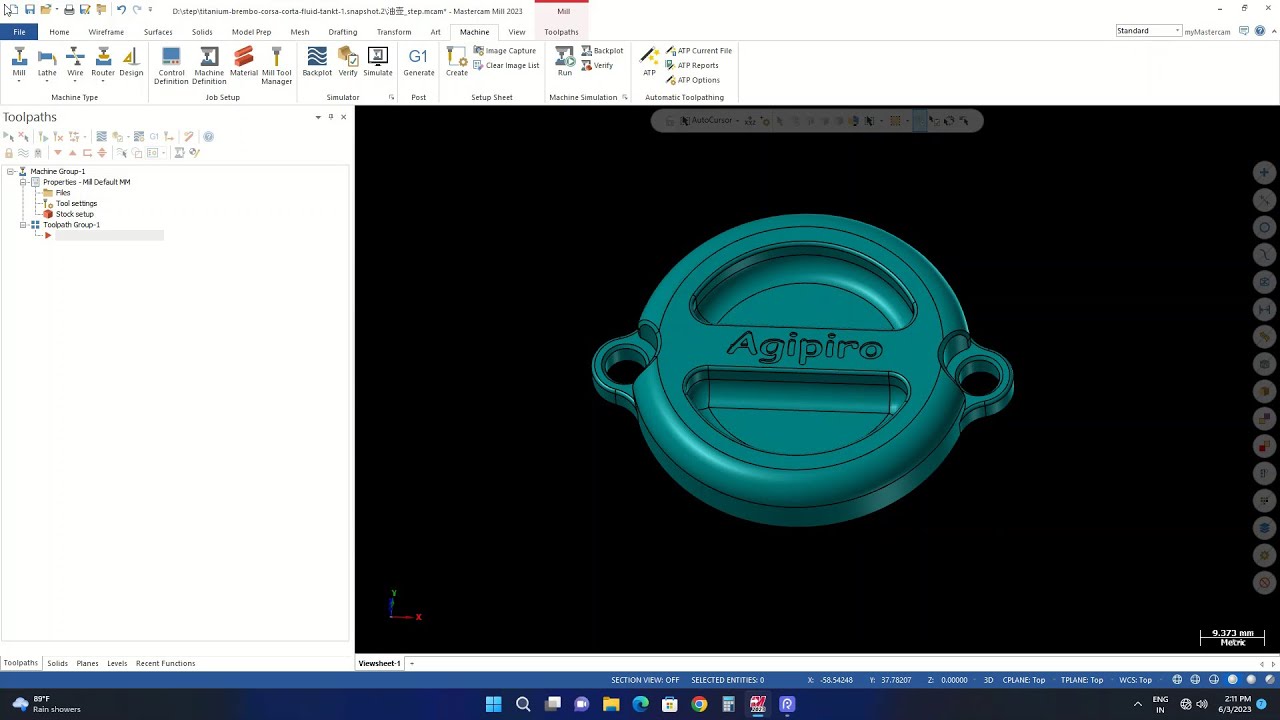This screenshot has width=1280, height=720.
Task: Click the G1 Generate post icon
Action: click(419, 63)
